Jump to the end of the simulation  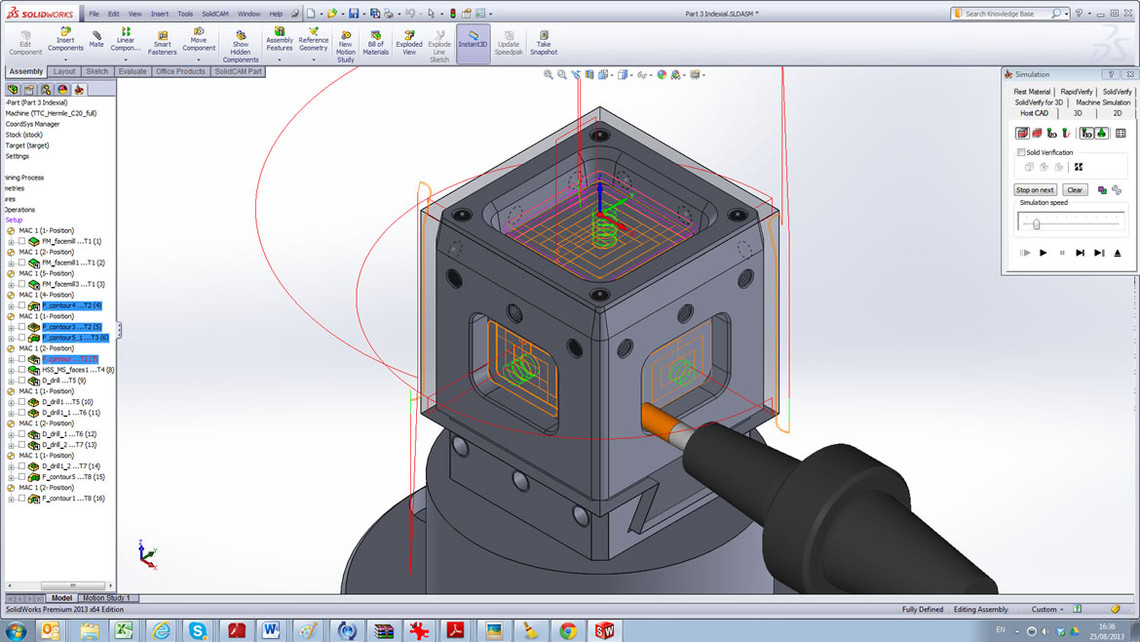(1099, 253)
